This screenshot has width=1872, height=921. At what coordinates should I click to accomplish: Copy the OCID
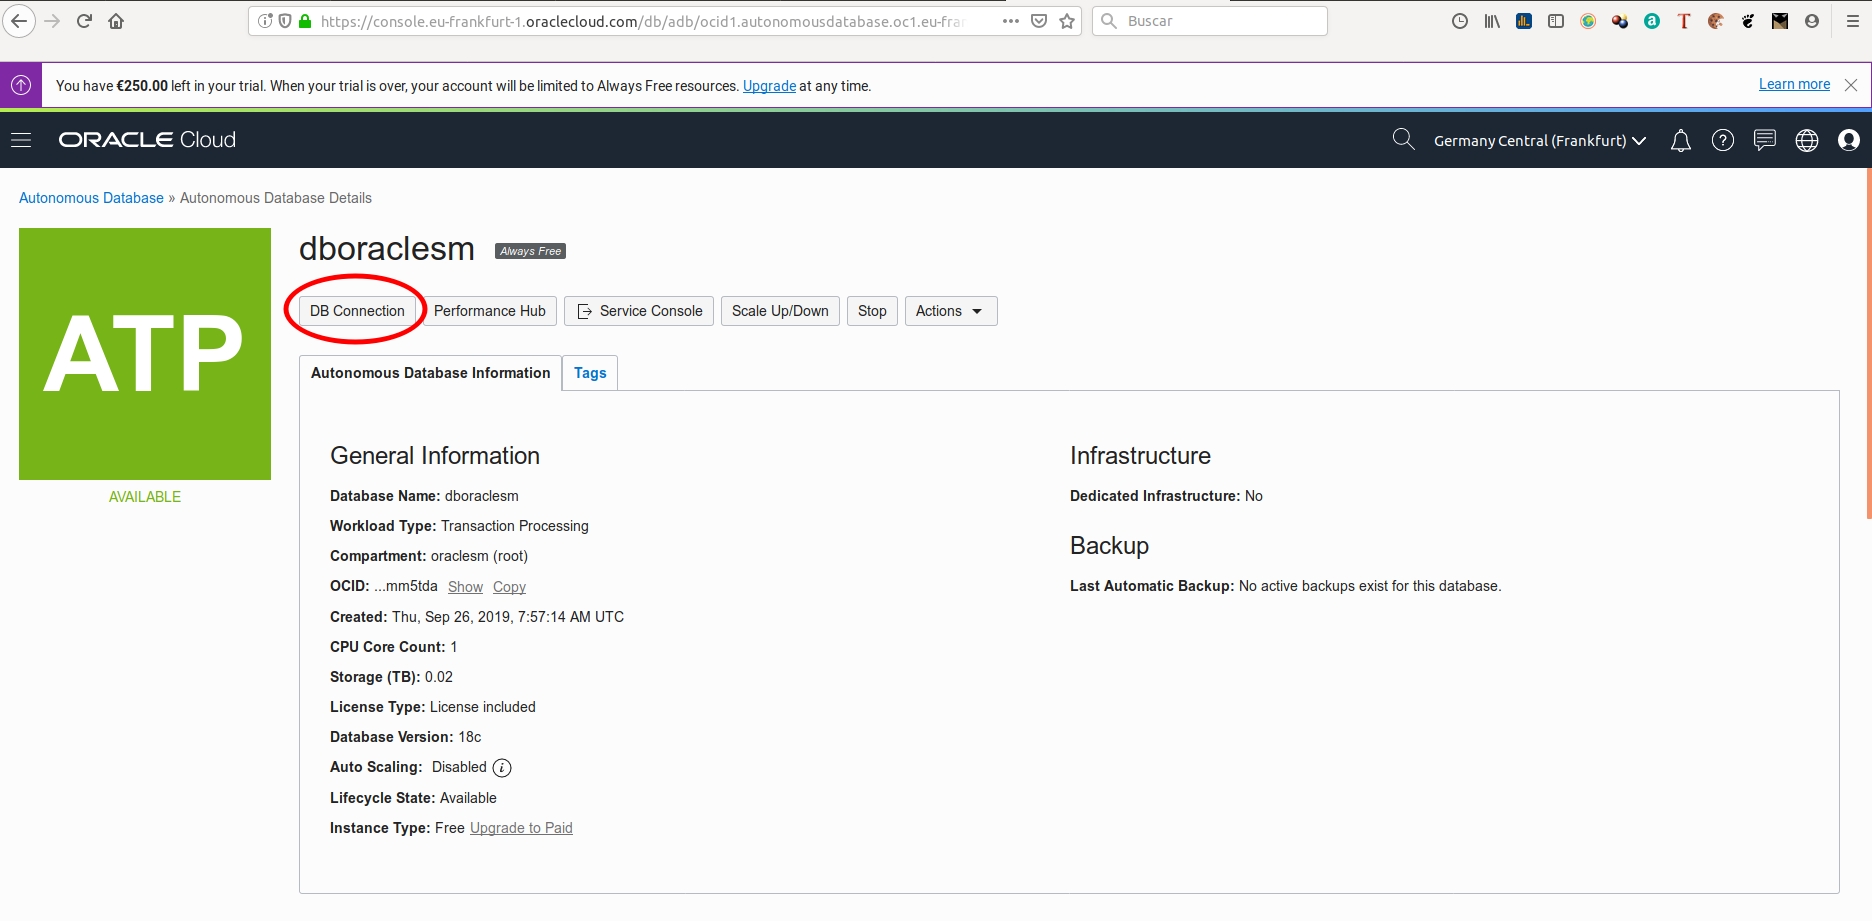[509, 587]
